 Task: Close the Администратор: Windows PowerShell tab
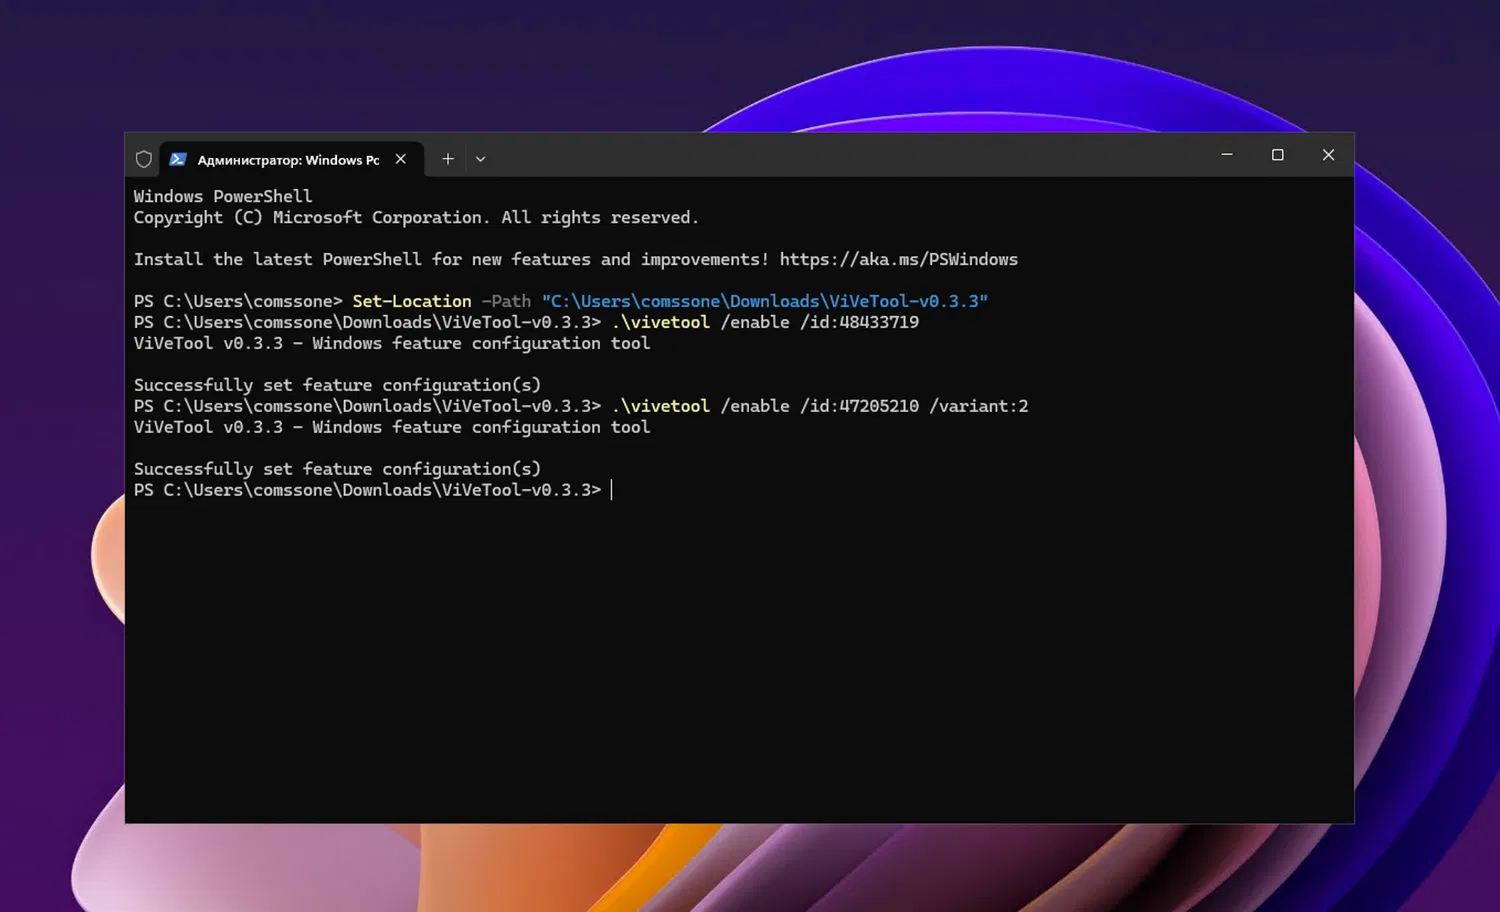tap(400, 159)
